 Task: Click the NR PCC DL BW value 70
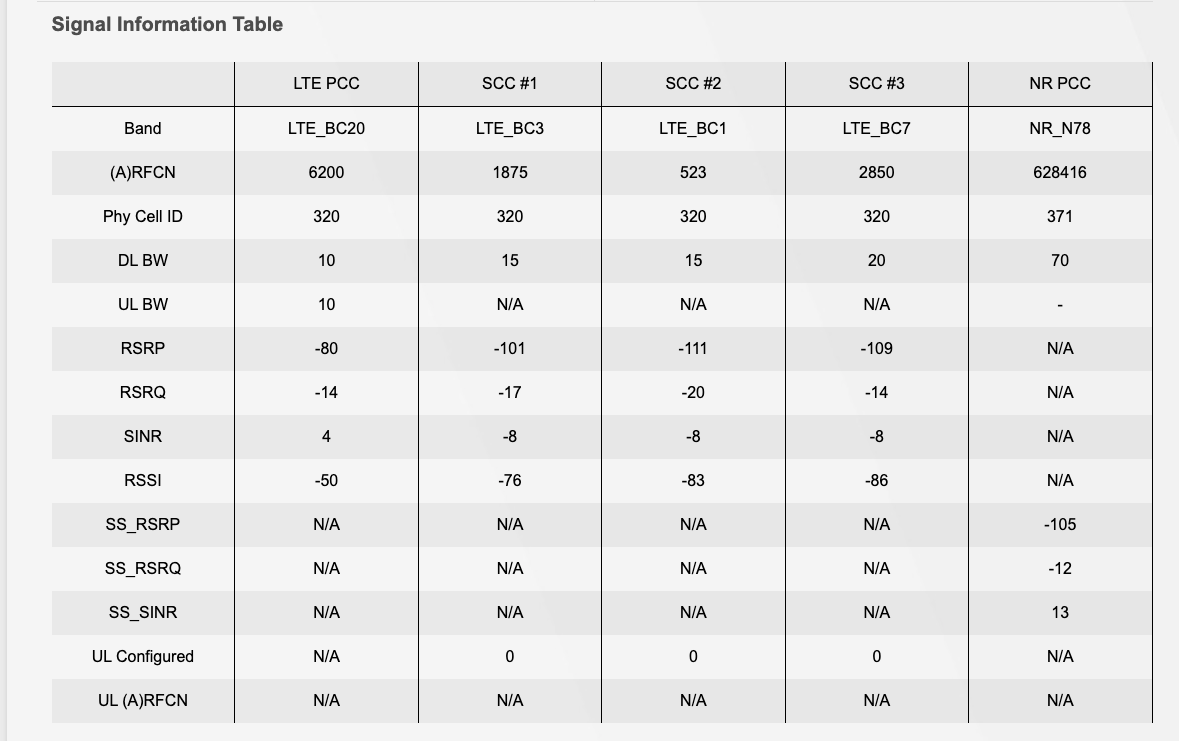[1060, 260]
